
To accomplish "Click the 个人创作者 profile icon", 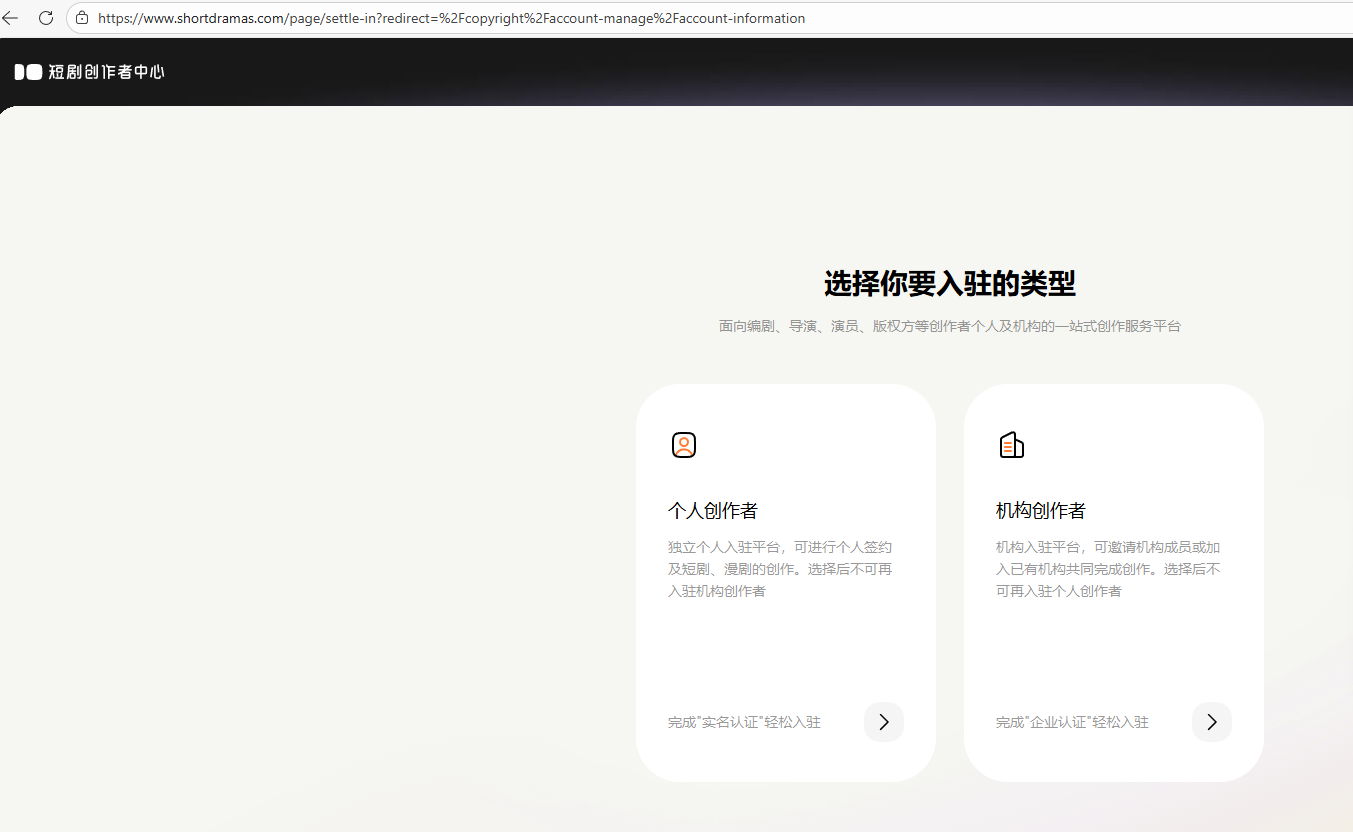I will (x=684, y=445).
